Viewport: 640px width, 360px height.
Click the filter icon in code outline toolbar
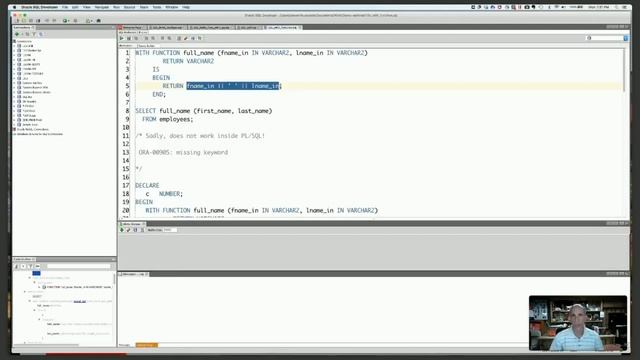[x=30, y=266]
